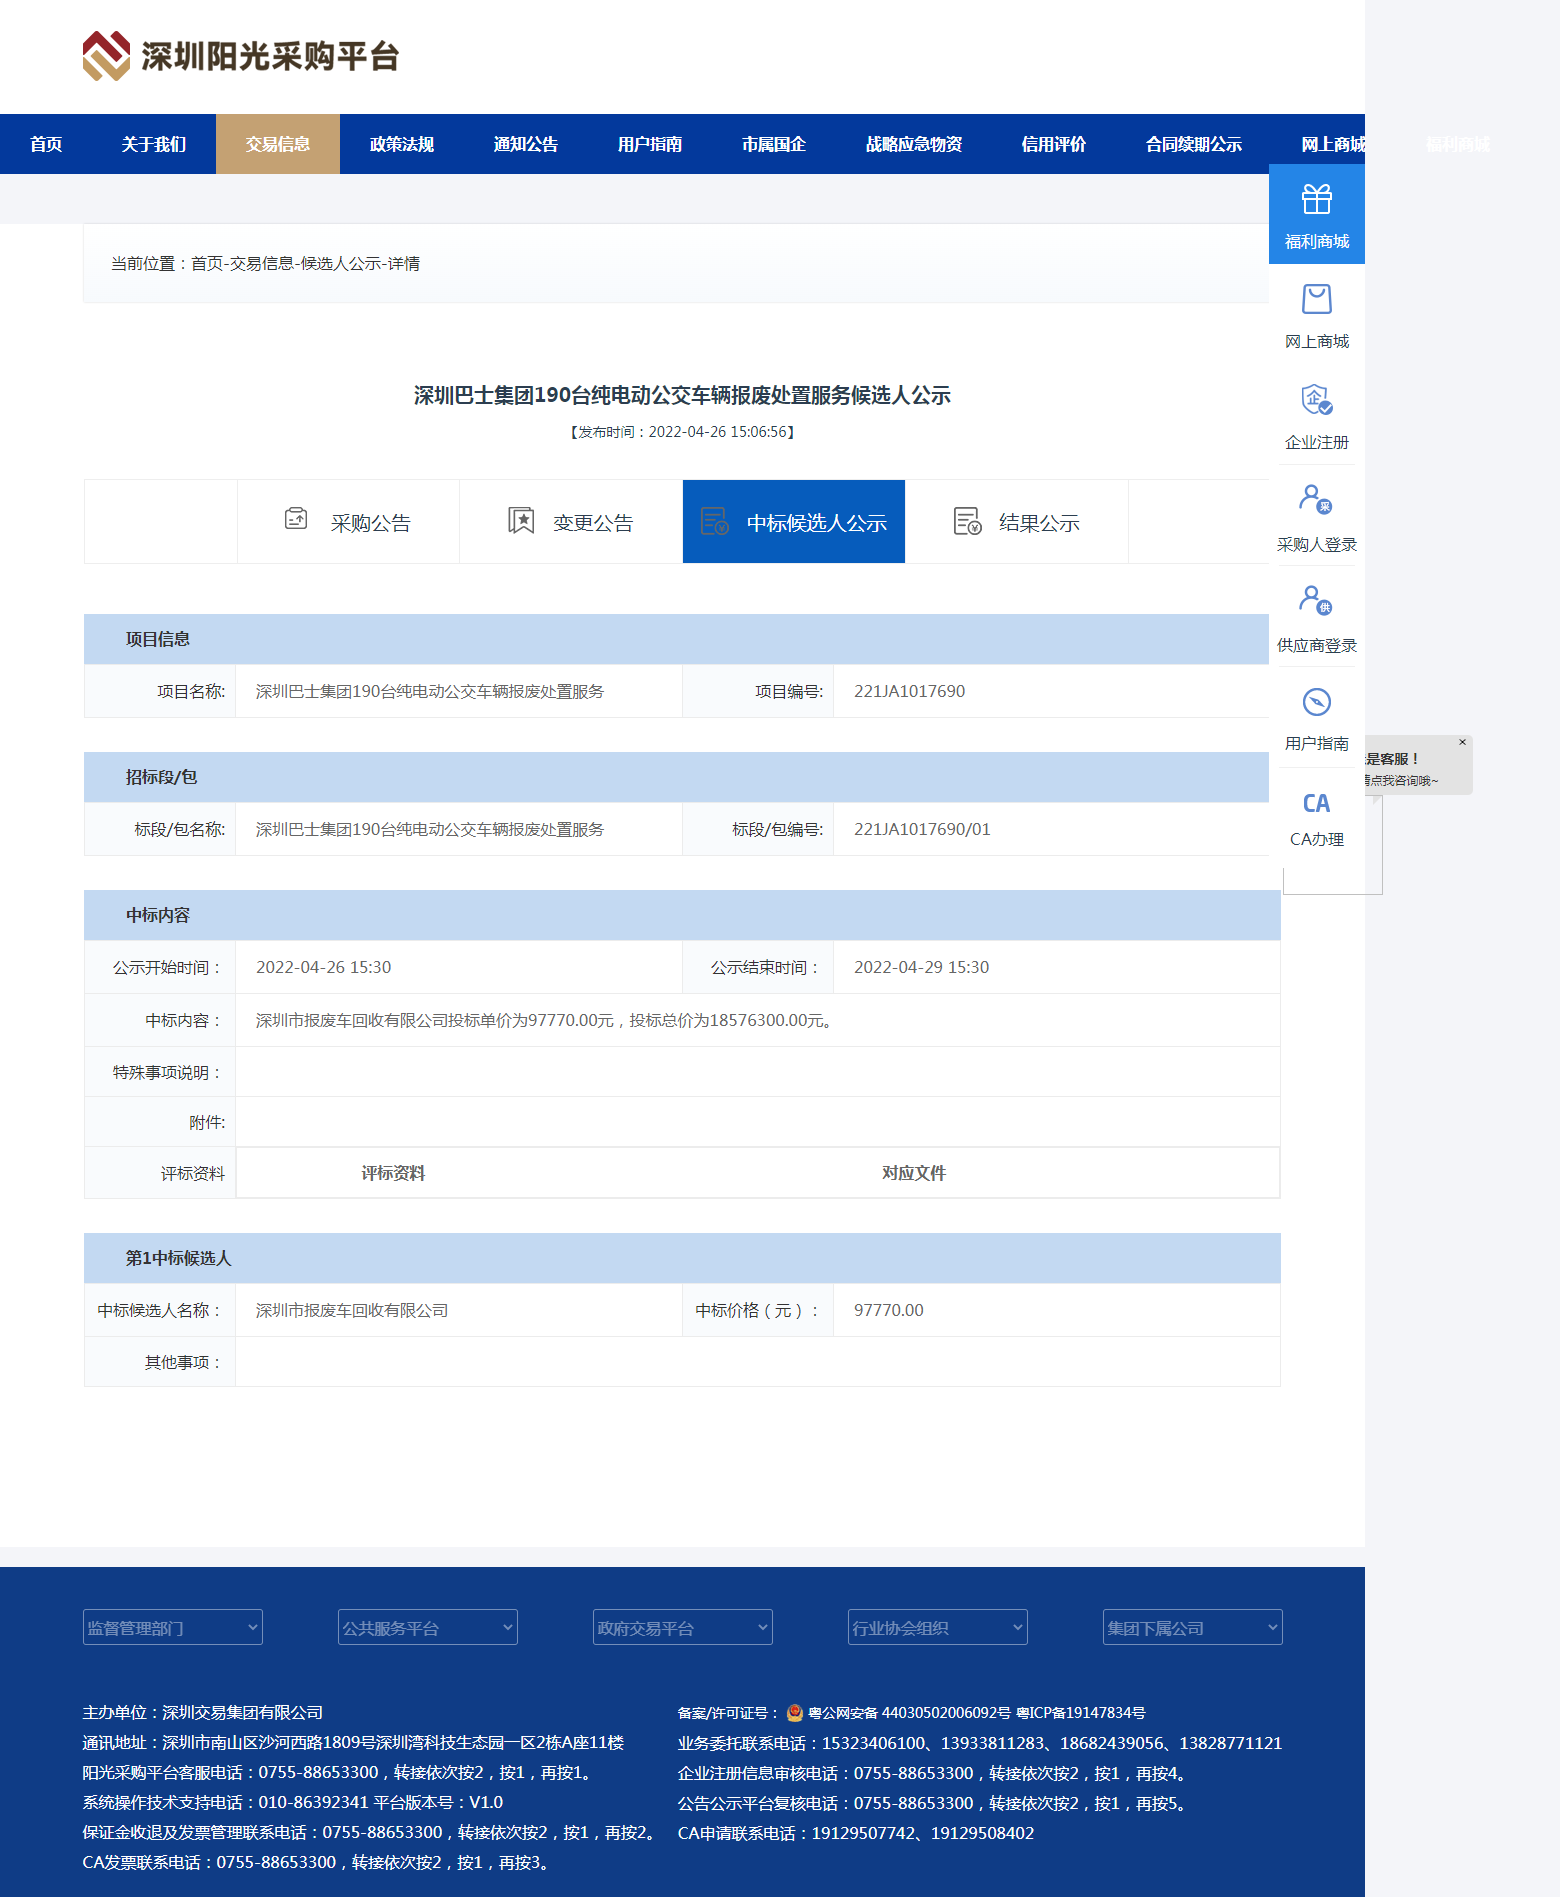
Task: Click the police badge icon in footer
Action: pos(795,1713)
